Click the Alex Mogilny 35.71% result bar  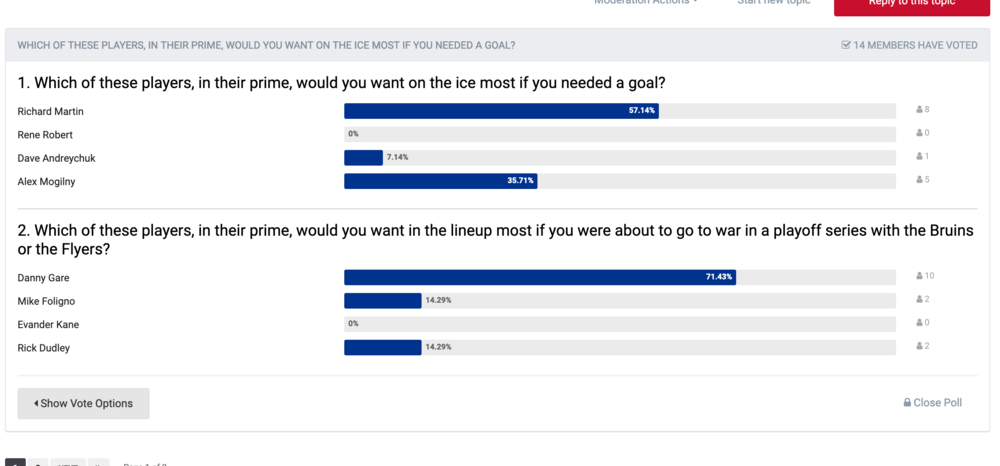tap(441, 181)
